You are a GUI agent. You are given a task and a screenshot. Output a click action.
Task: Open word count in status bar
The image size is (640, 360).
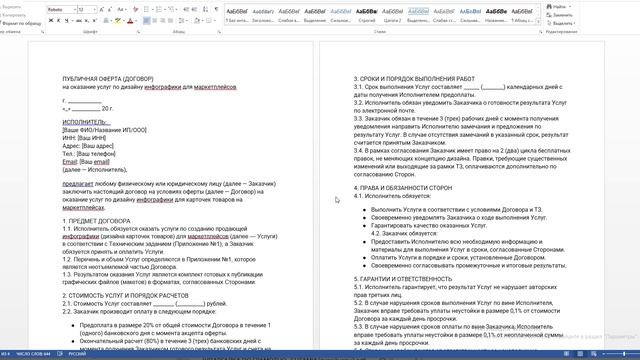click(x=33, y=354)
